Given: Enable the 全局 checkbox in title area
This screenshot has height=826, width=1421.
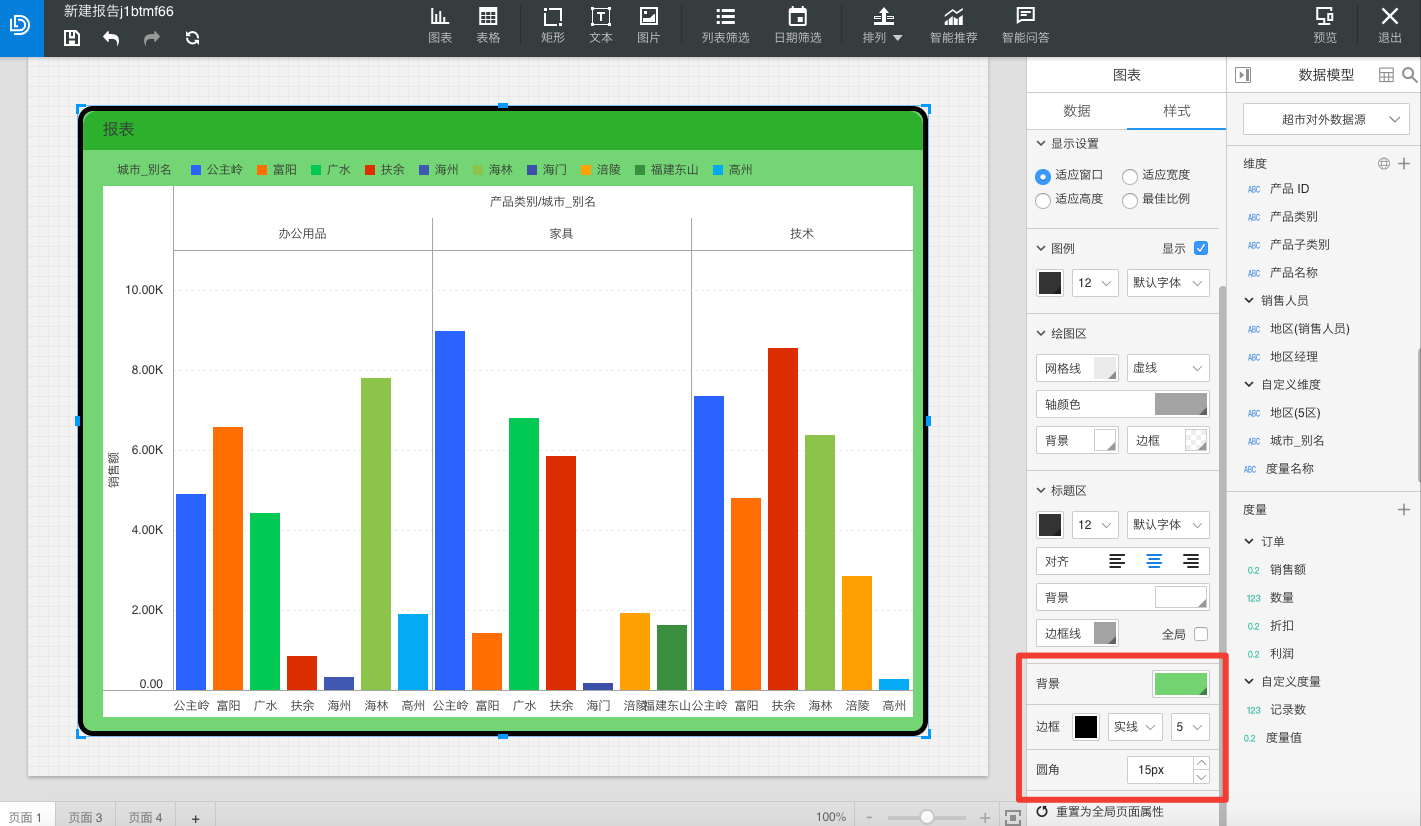Looking at the screenshot, I should click(x=1201, y=634).
